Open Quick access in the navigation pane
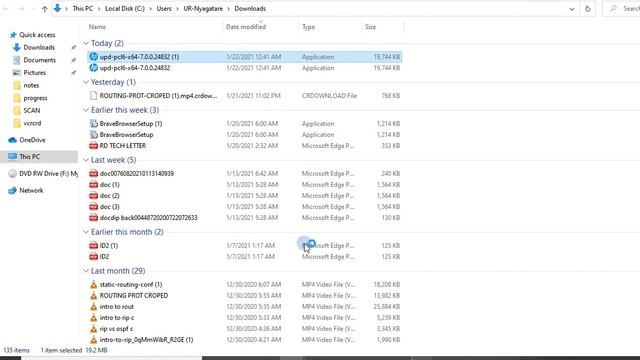The image size is (640, 360). click(37, 35)
